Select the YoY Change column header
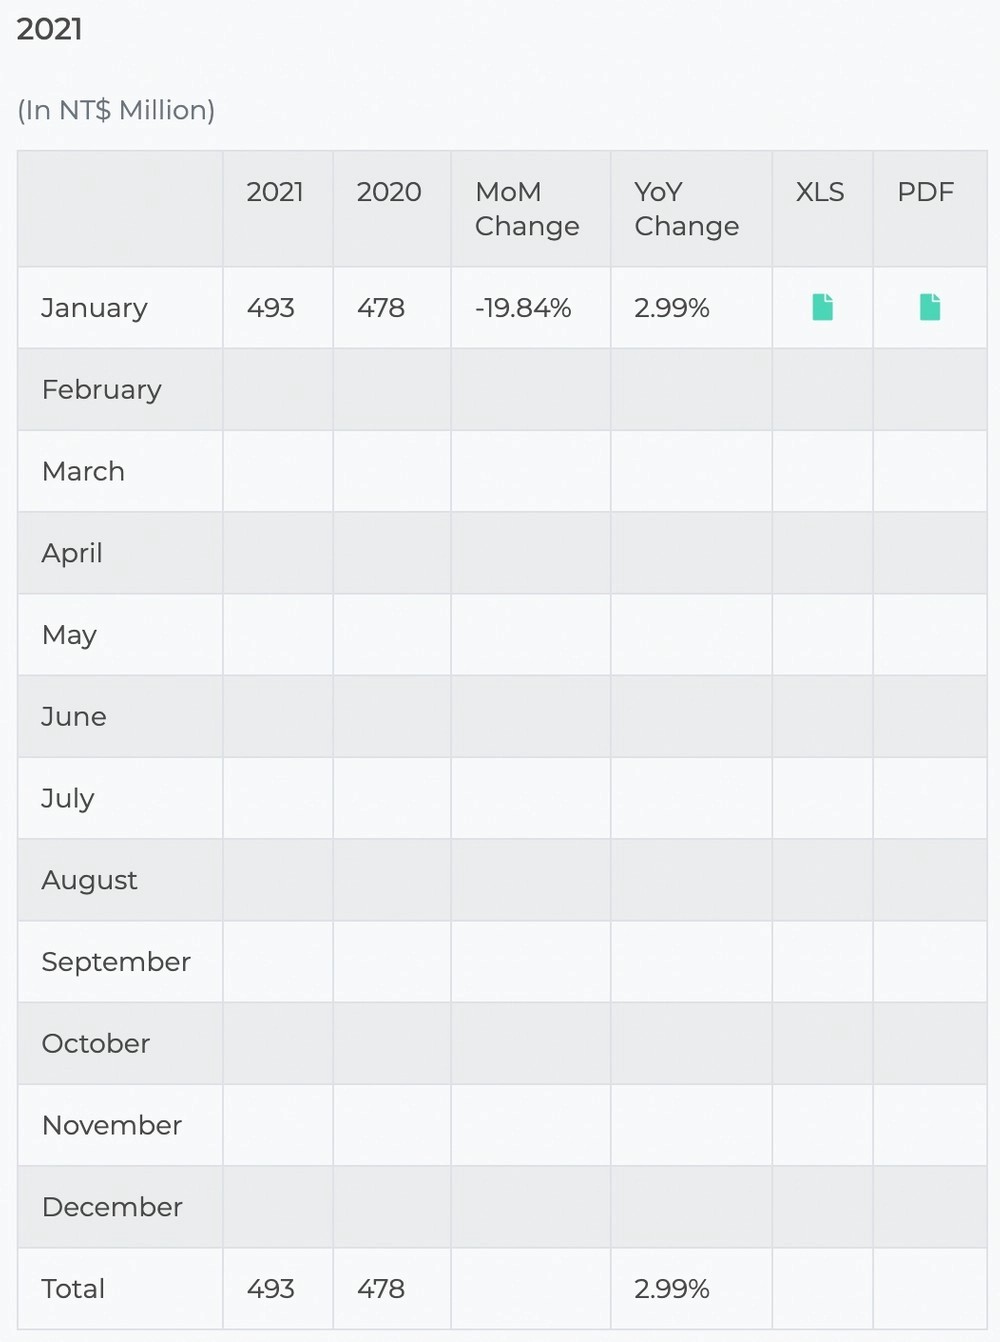The height and width of the screenshot is (1342, 1000). (686, 209)
